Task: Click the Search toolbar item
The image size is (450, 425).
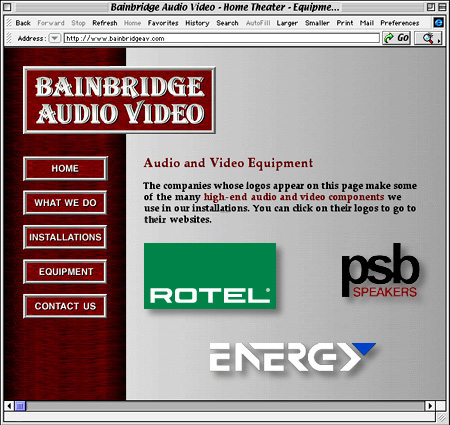Action: point(227,23)
